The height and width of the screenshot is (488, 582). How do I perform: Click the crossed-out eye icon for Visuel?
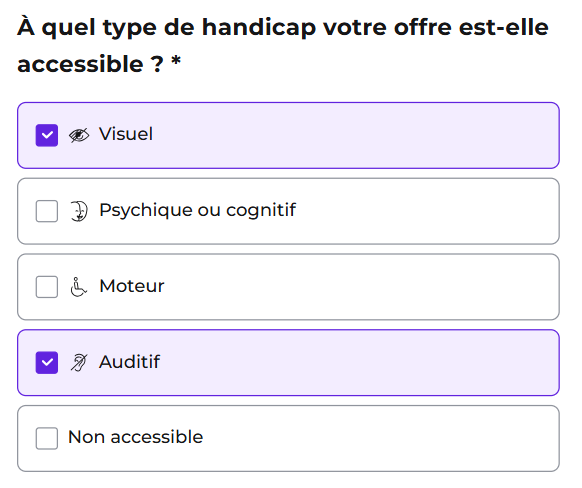79,135
